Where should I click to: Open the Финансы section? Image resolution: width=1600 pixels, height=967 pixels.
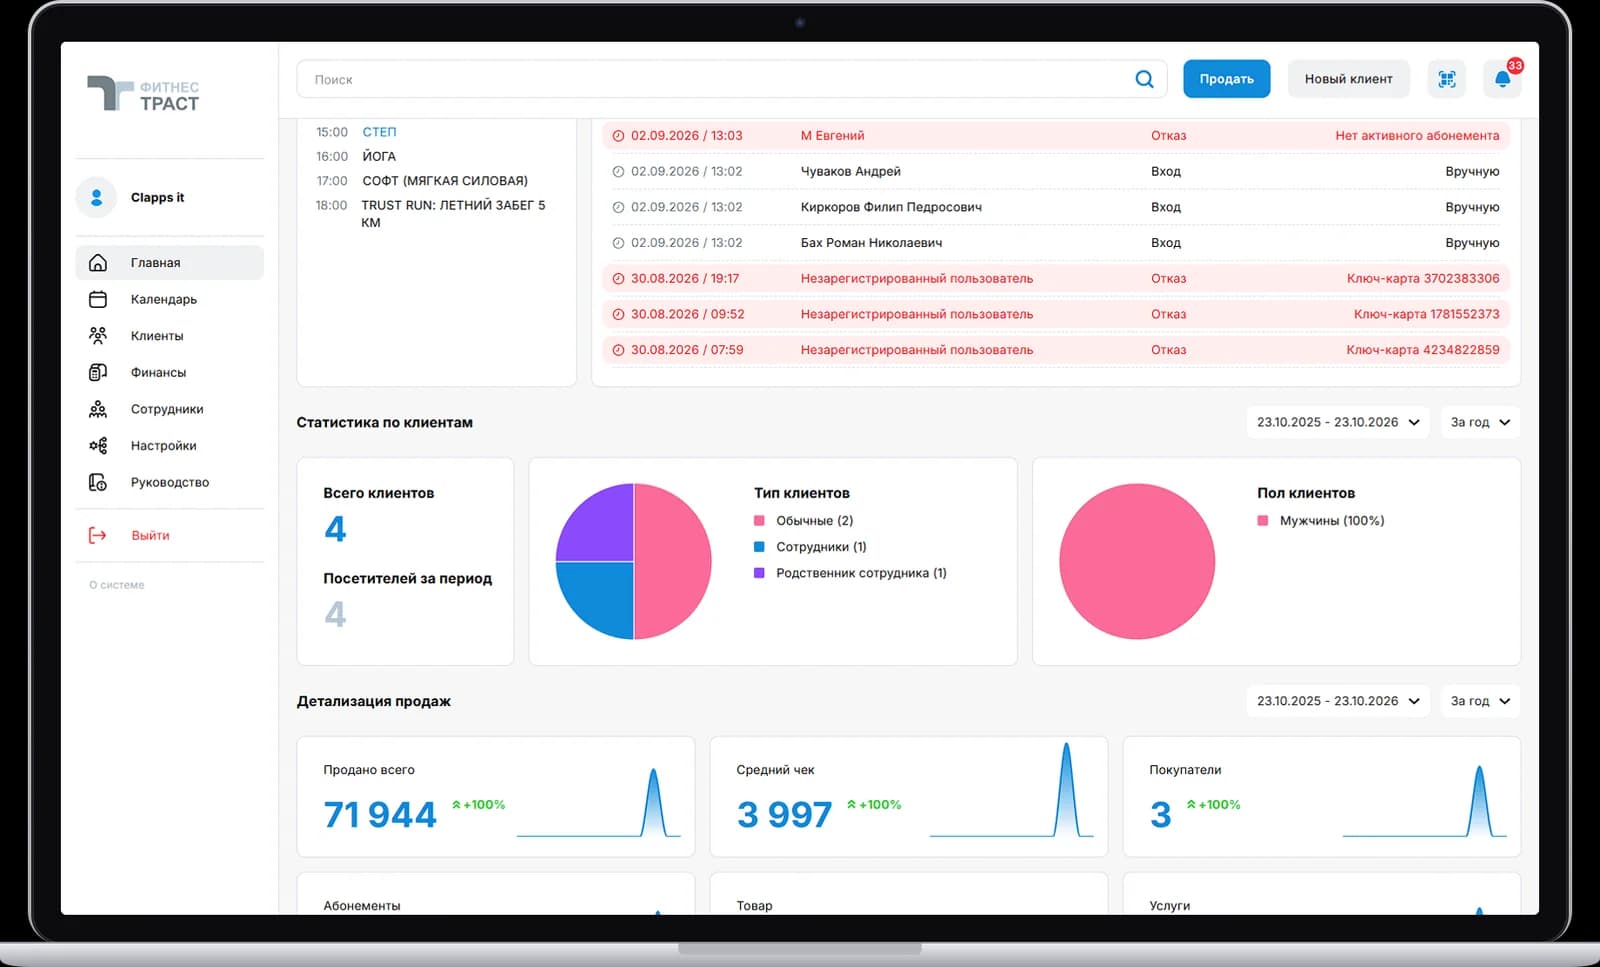170,372
